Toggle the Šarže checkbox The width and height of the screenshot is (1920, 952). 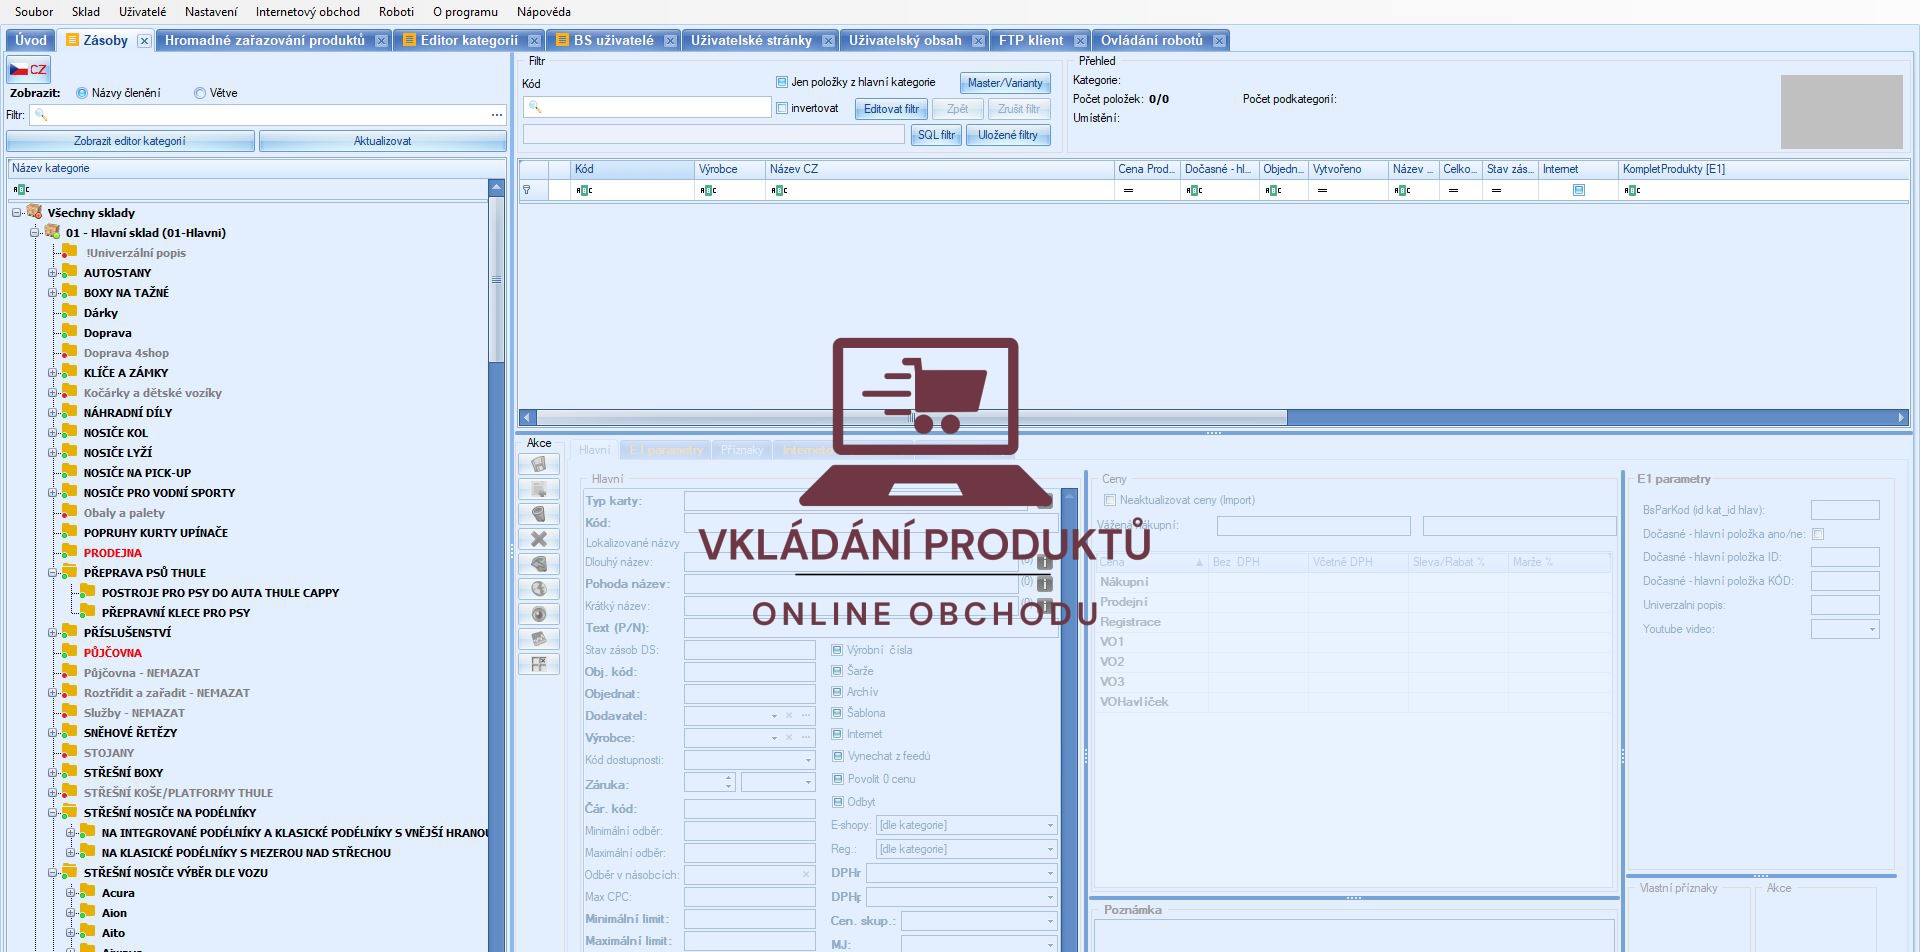point(837,671)
